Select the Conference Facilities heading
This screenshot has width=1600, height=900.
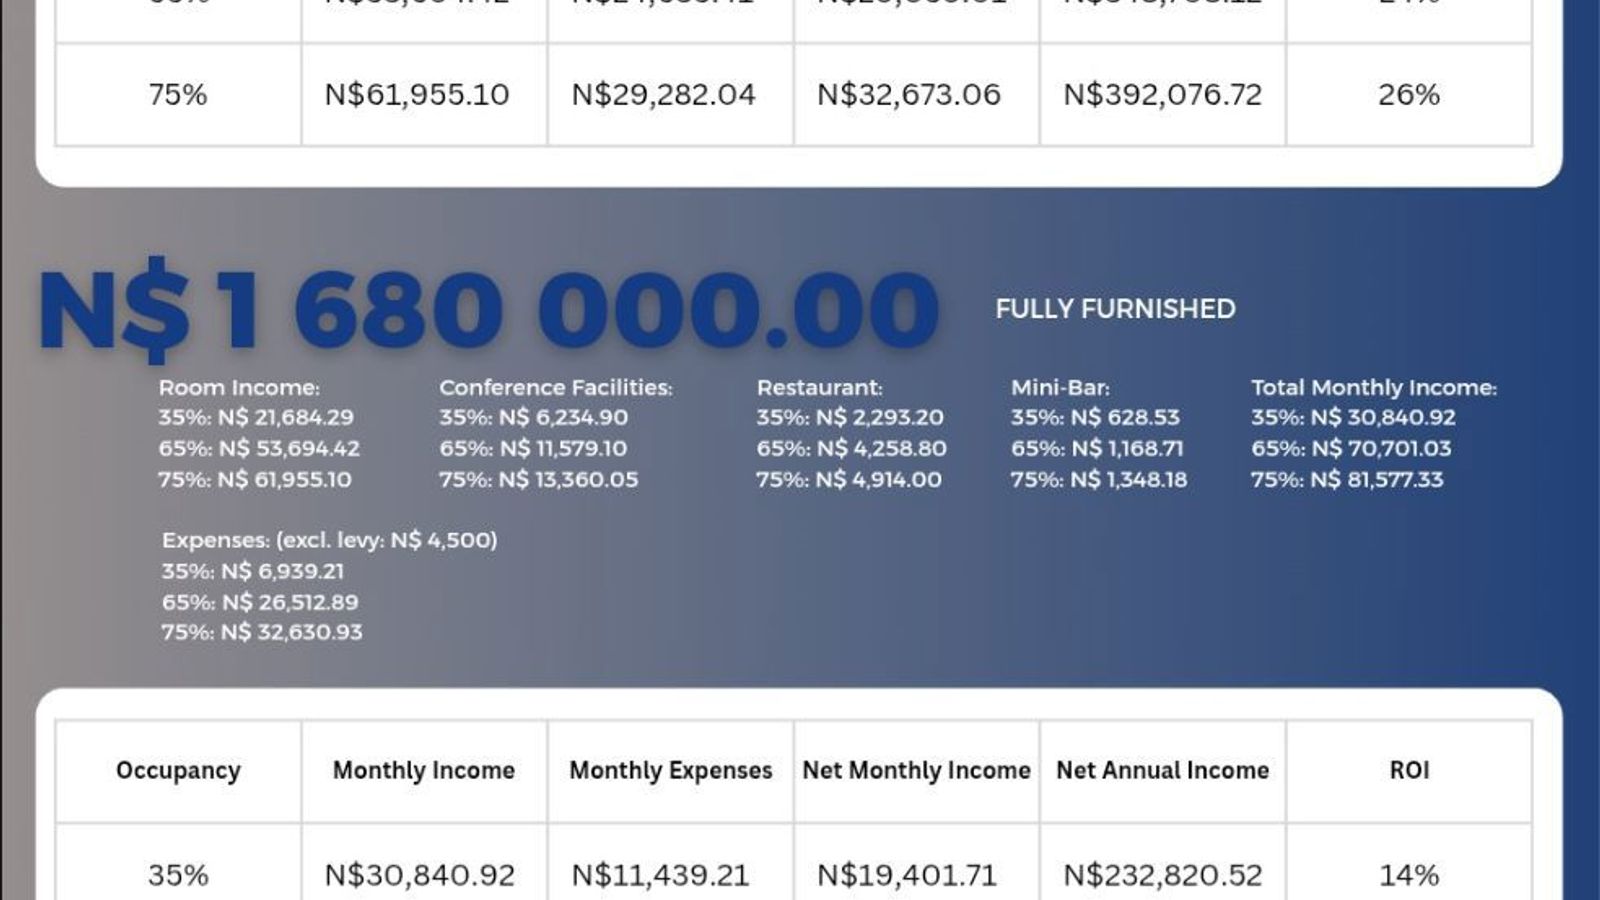(555, 387)
